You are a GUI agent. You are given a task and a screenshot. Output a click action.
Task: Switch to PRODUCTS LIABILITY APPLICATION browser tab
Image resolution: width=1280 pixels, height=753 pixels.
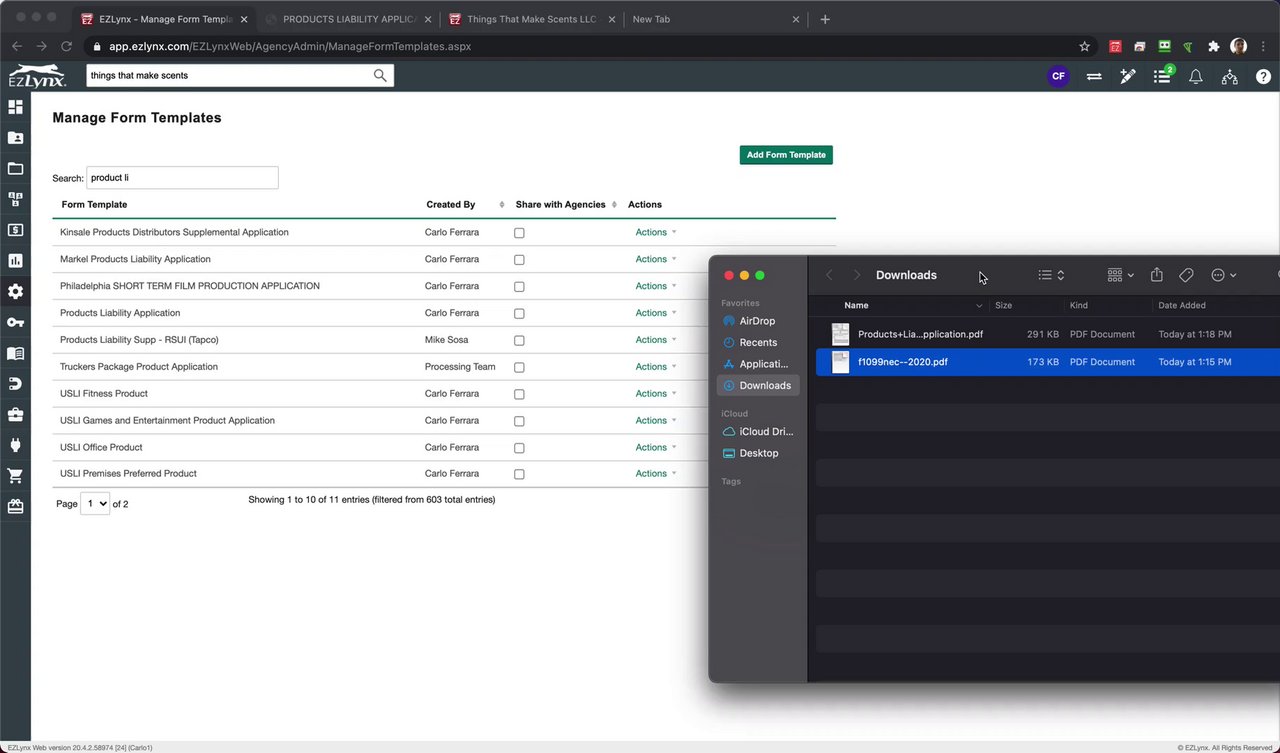[x=349, y=19]
